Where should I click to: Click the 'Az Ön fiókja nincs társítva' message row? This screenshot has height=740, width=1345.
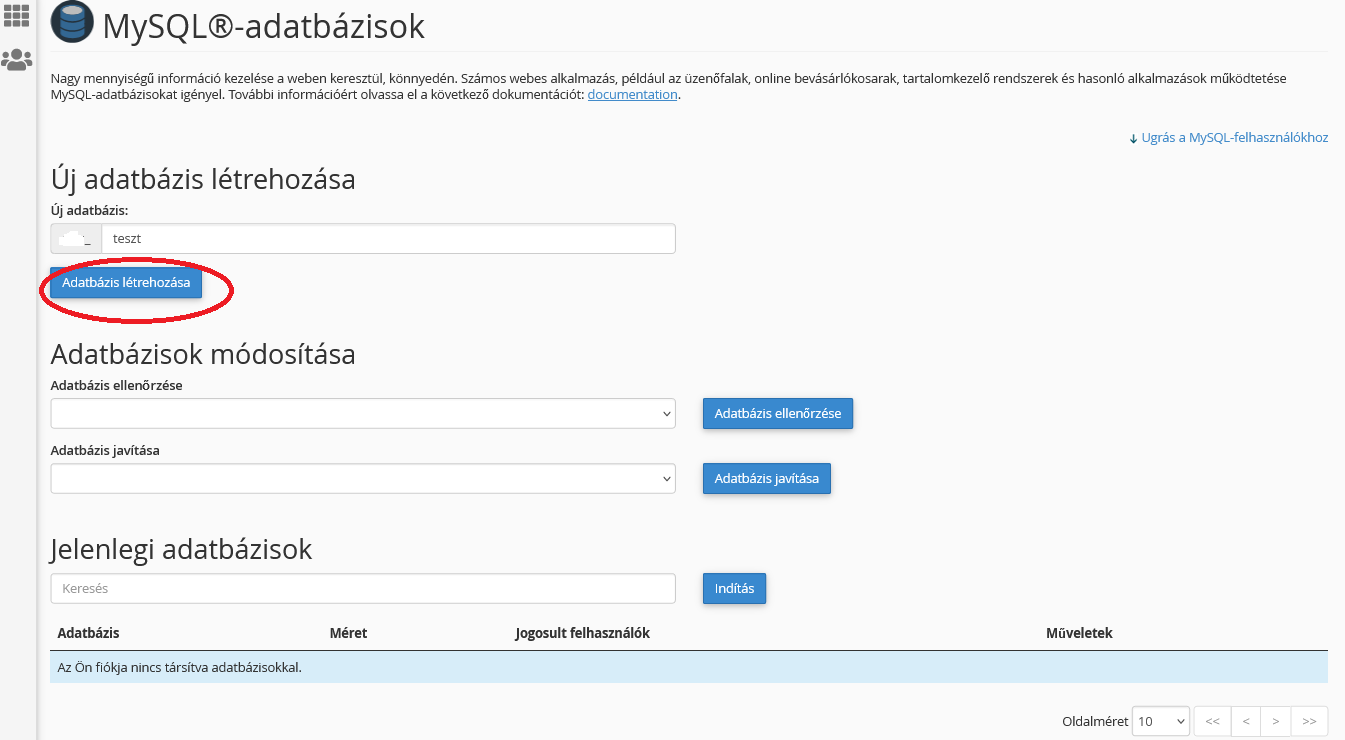point(689,667)
